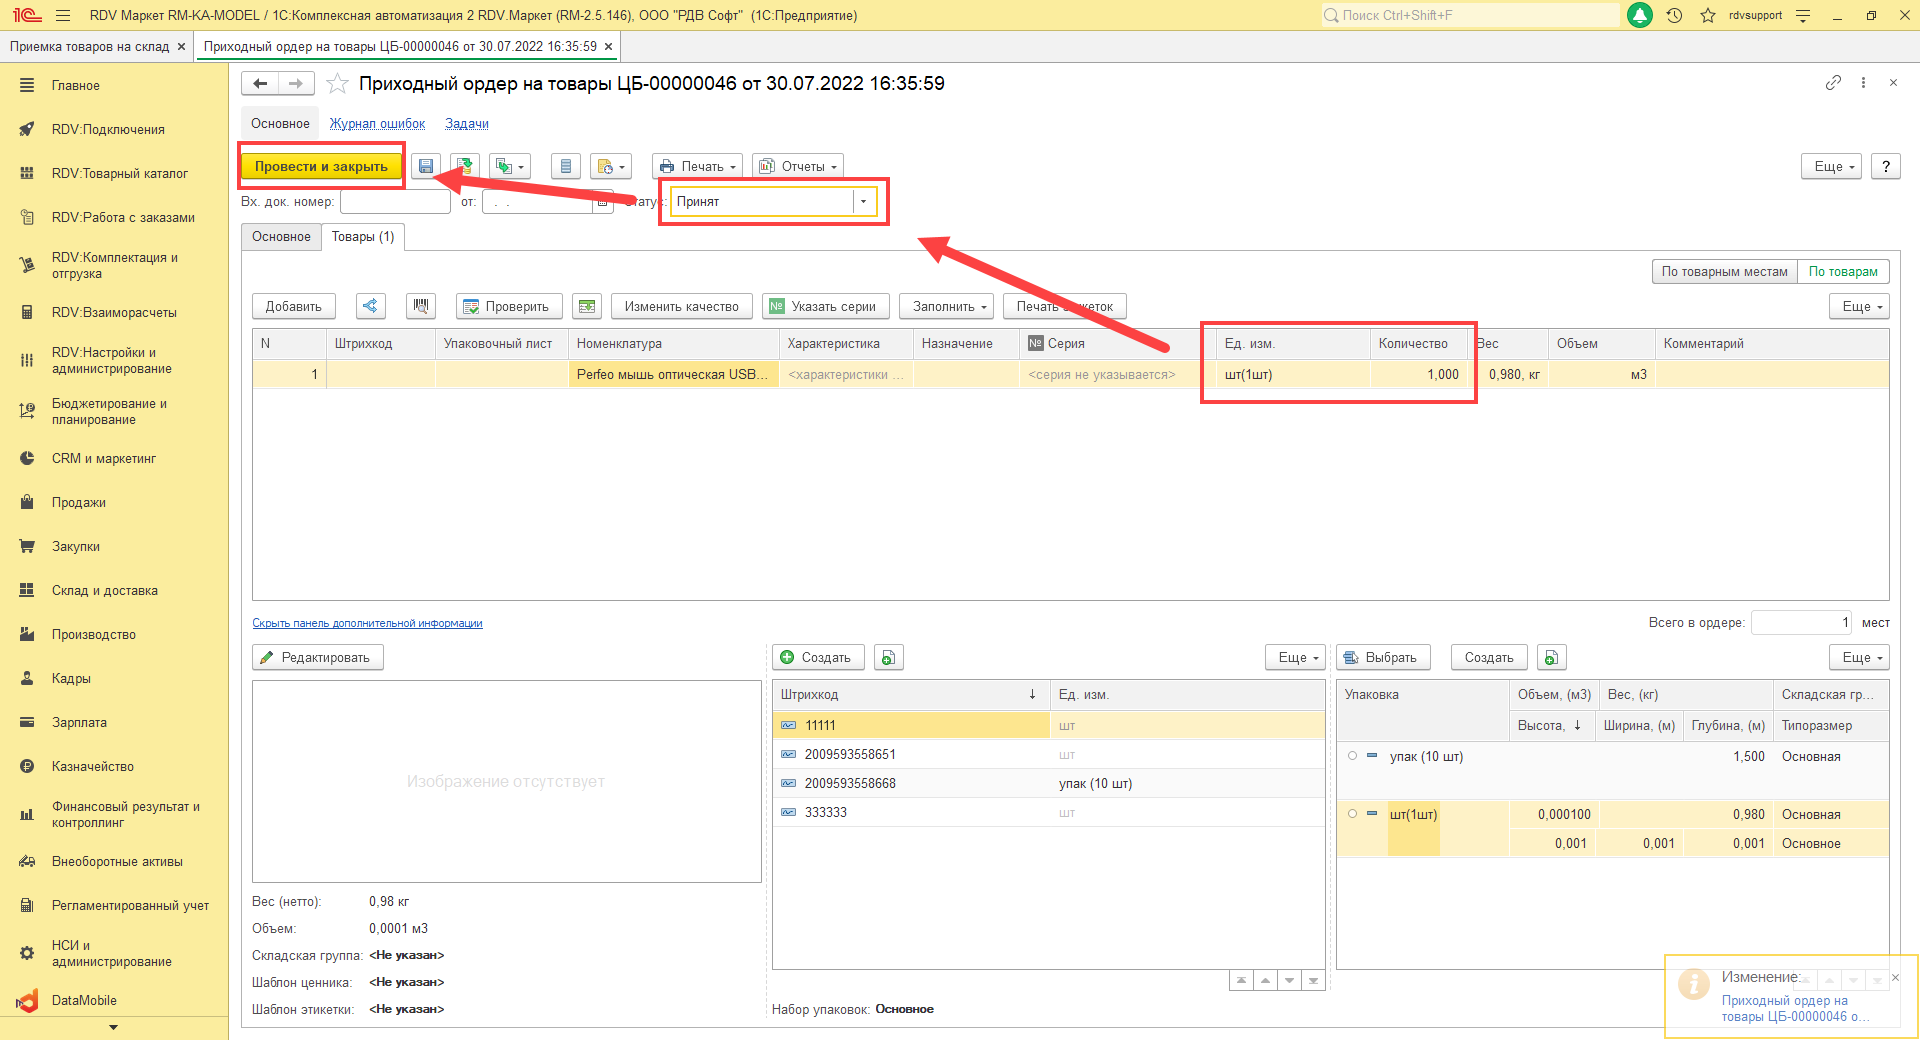Open the help question mark button
1920x1040 pixels.
(1886, 166)
